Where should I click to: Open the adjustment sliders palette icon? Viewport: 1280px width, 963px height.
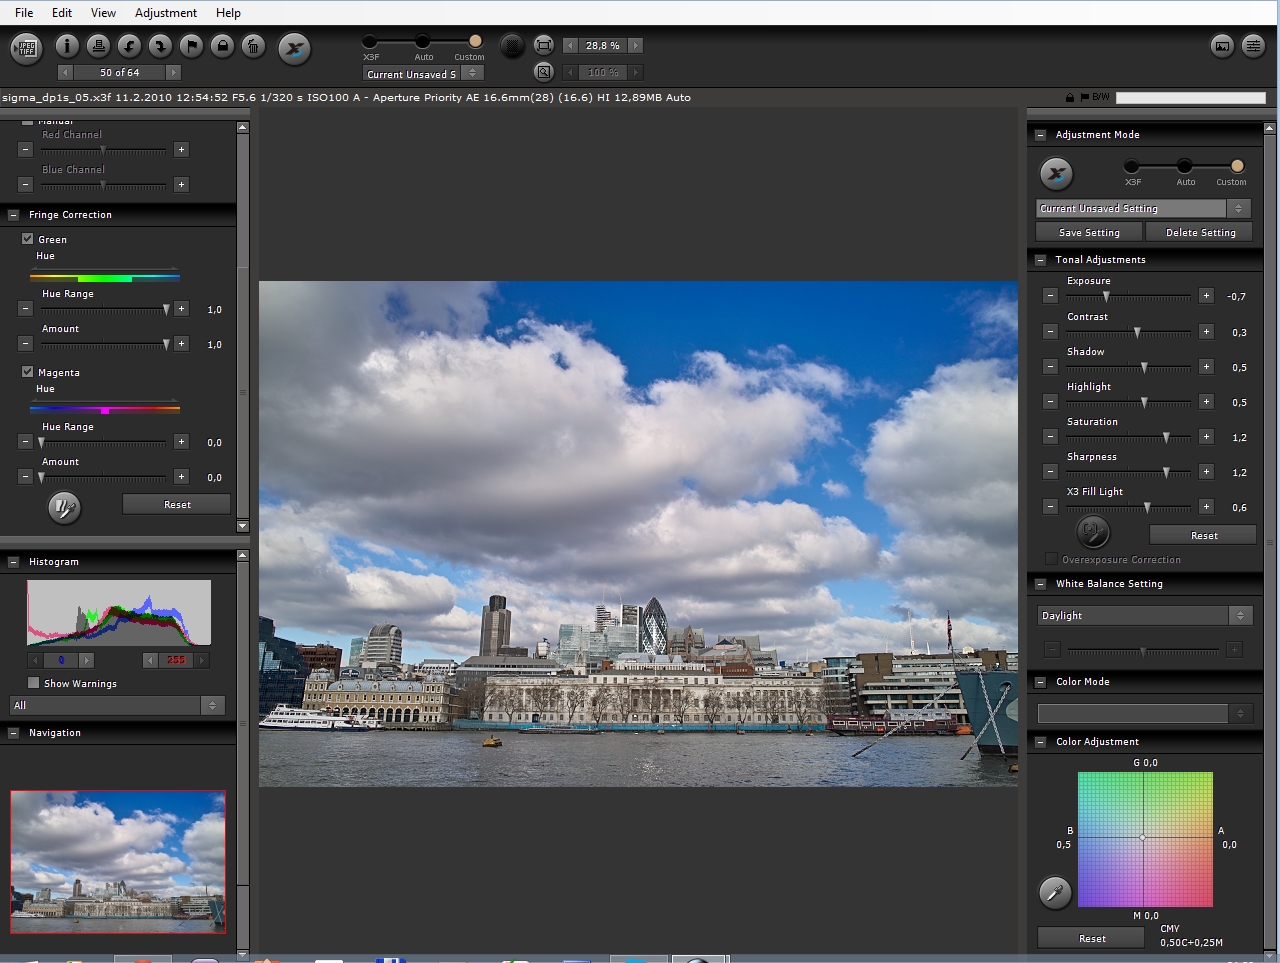point(1252,46)
